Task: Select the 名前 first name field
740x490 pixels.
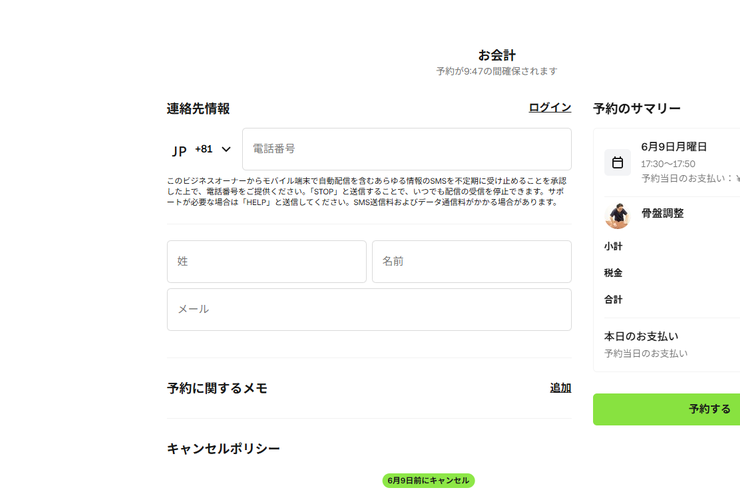Action: [x=471, y=261]
